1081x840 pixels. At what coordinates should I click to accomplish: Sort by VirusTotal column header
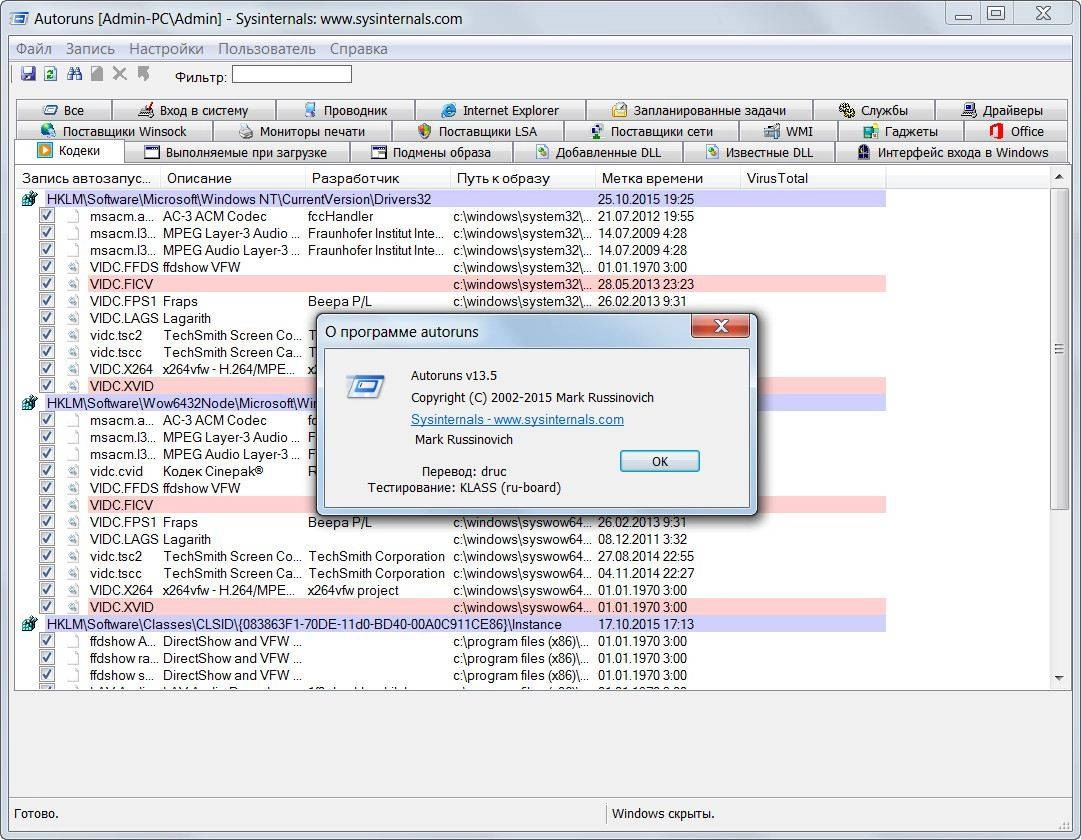[x=813, y=179]
